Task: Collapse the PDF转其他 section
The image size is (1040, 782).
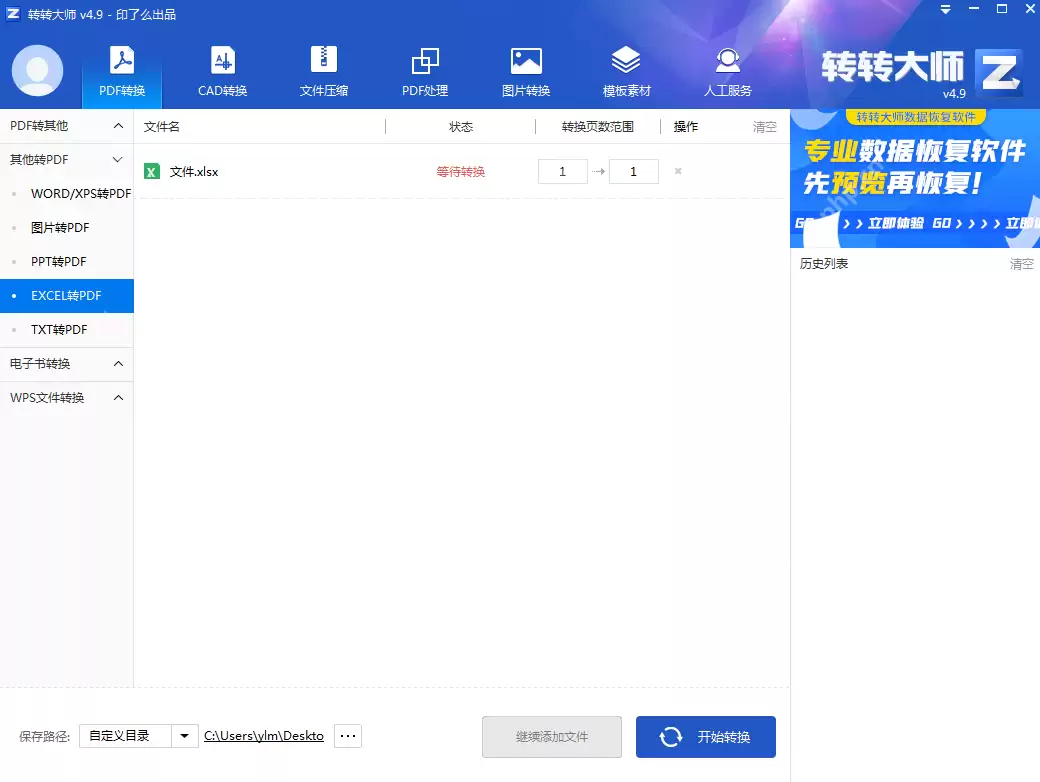Action: click(67, 125)
